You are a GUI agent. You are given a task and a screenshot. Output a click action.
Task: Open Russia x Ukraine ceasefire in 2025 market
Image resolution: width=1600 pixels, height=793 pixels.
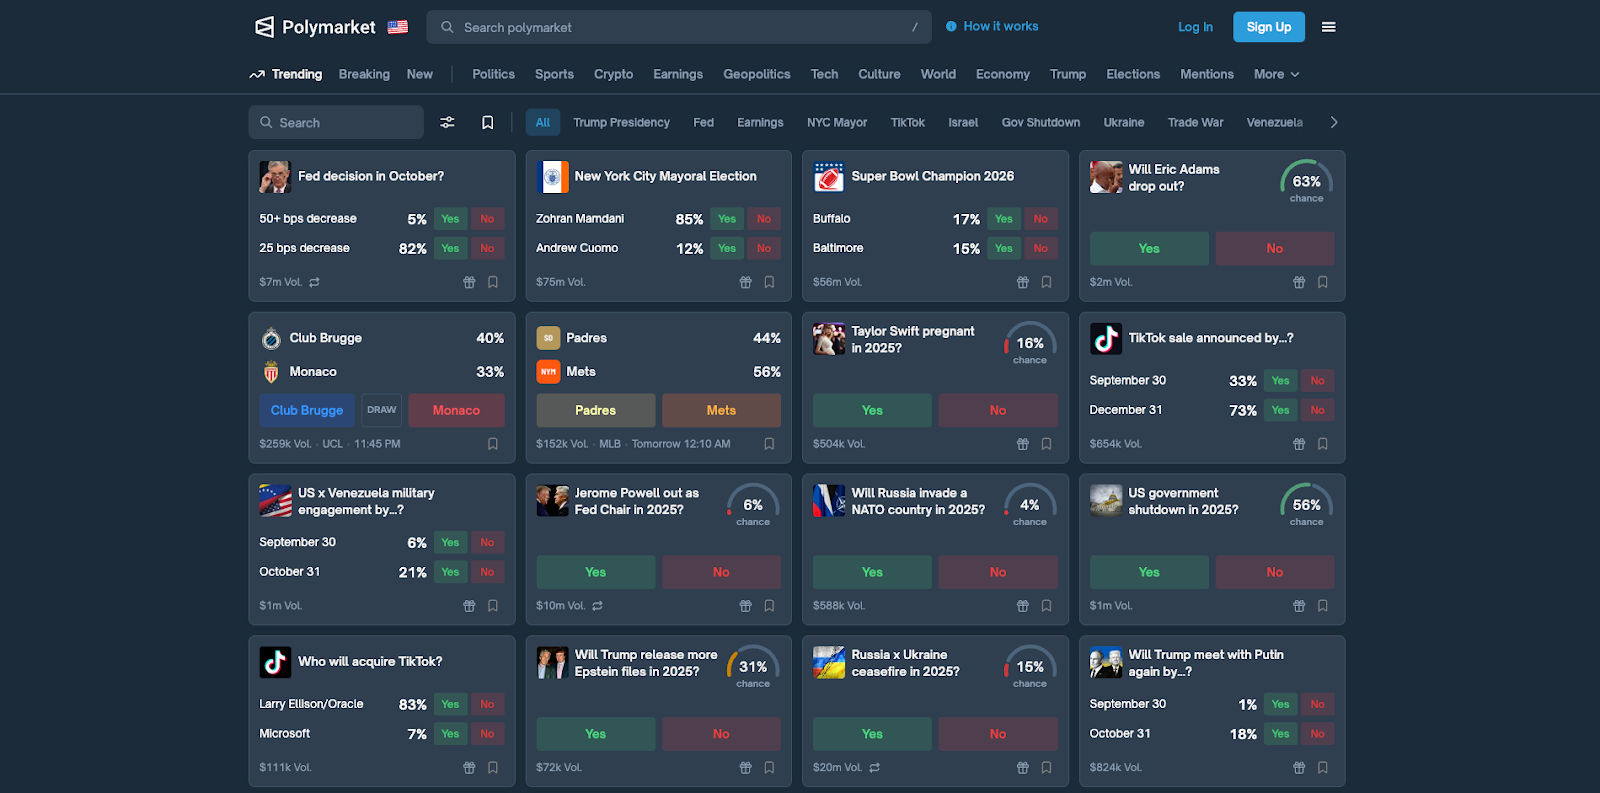906,663
